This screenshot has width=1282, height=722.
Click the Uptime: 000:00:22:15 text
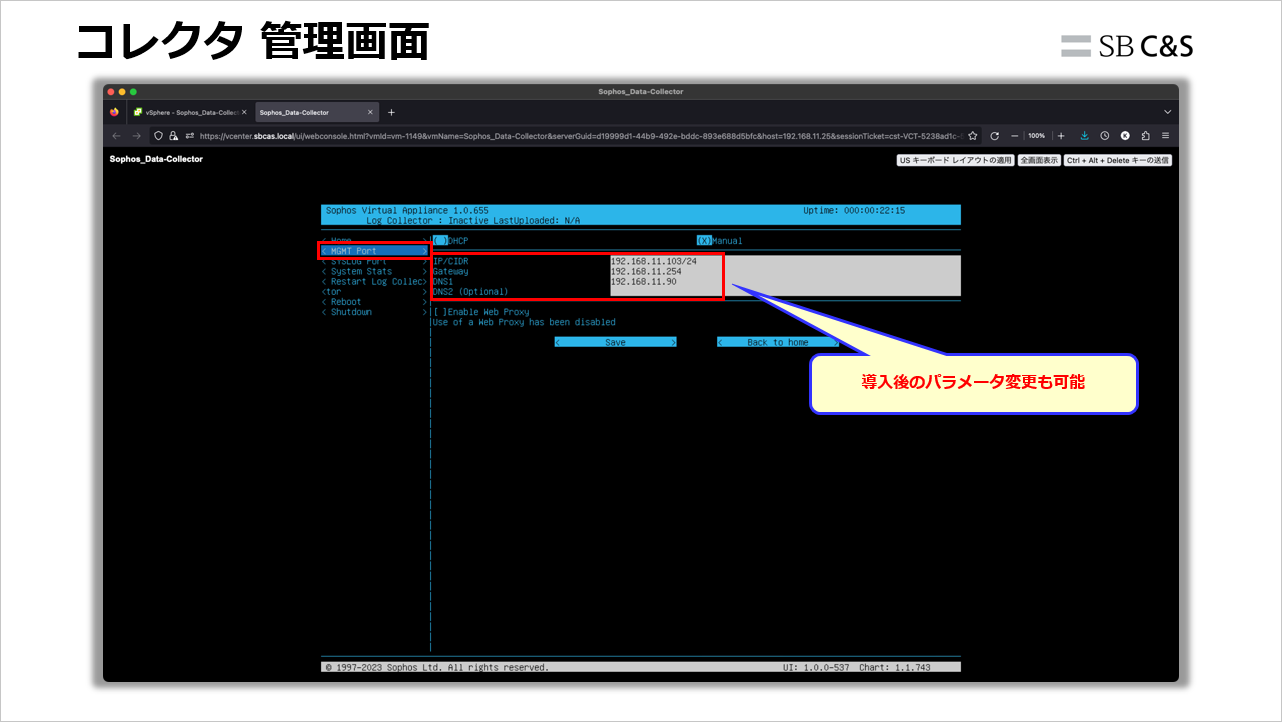click(x=854, y=211)
